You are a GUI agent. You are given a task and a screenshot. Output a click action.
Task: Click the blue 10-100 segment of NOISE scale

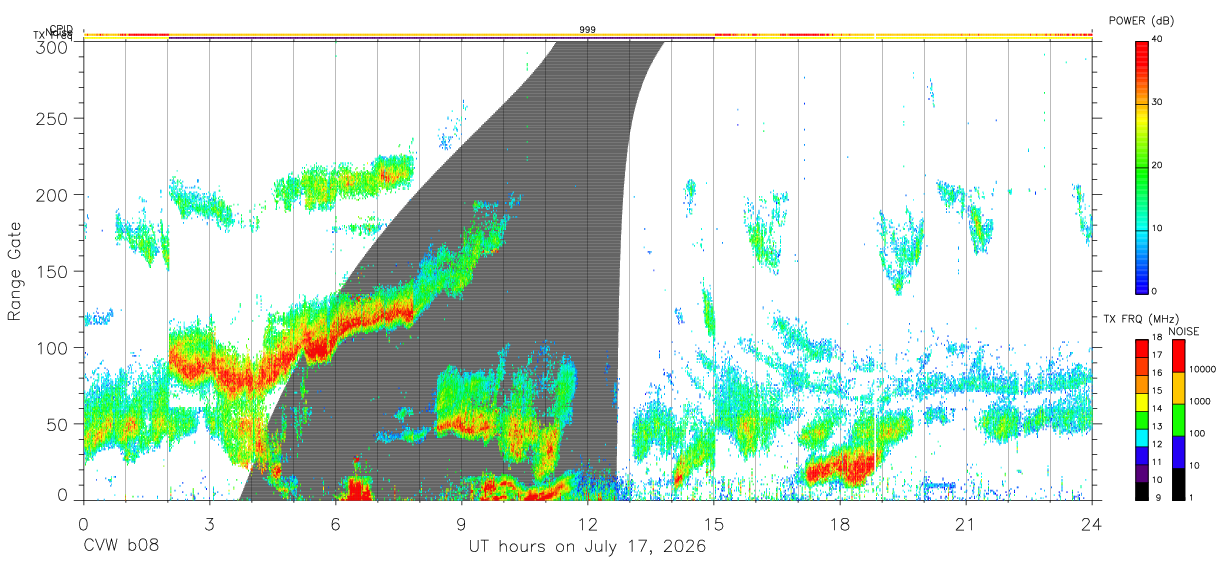coord(1178,451)
